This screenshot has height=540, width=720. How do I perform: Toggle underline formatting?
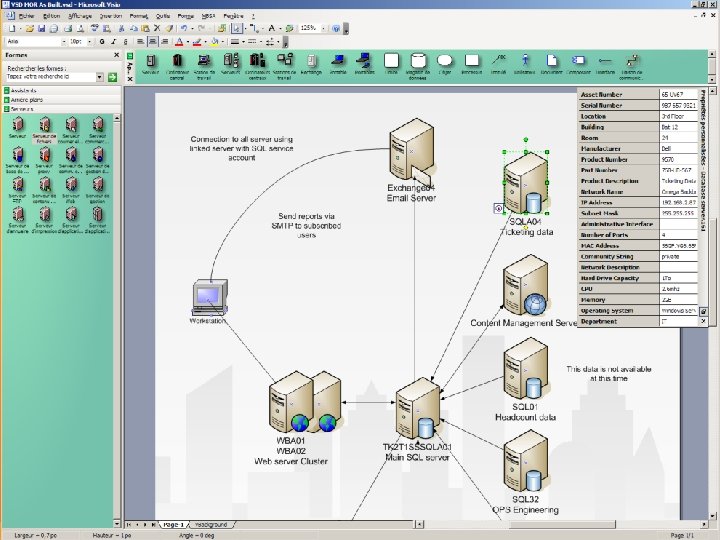point(125,42)
